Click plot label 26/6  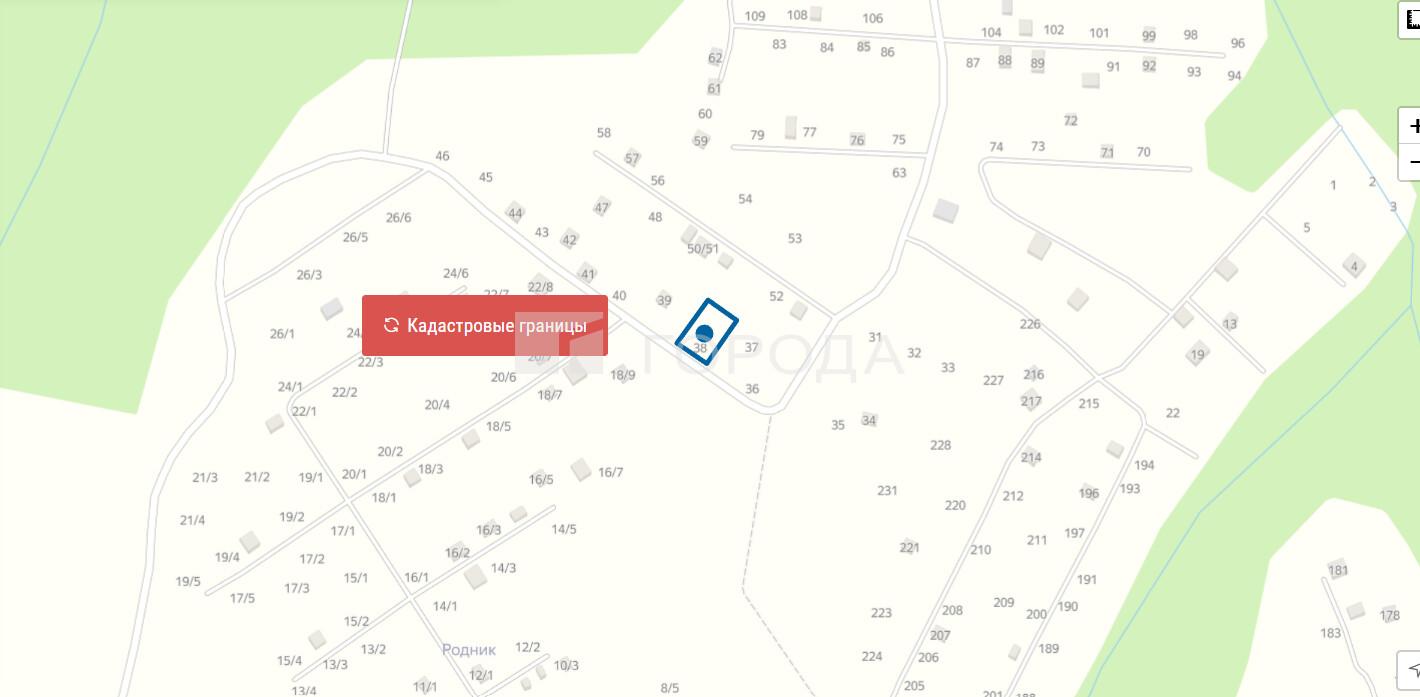pos(398,218)
